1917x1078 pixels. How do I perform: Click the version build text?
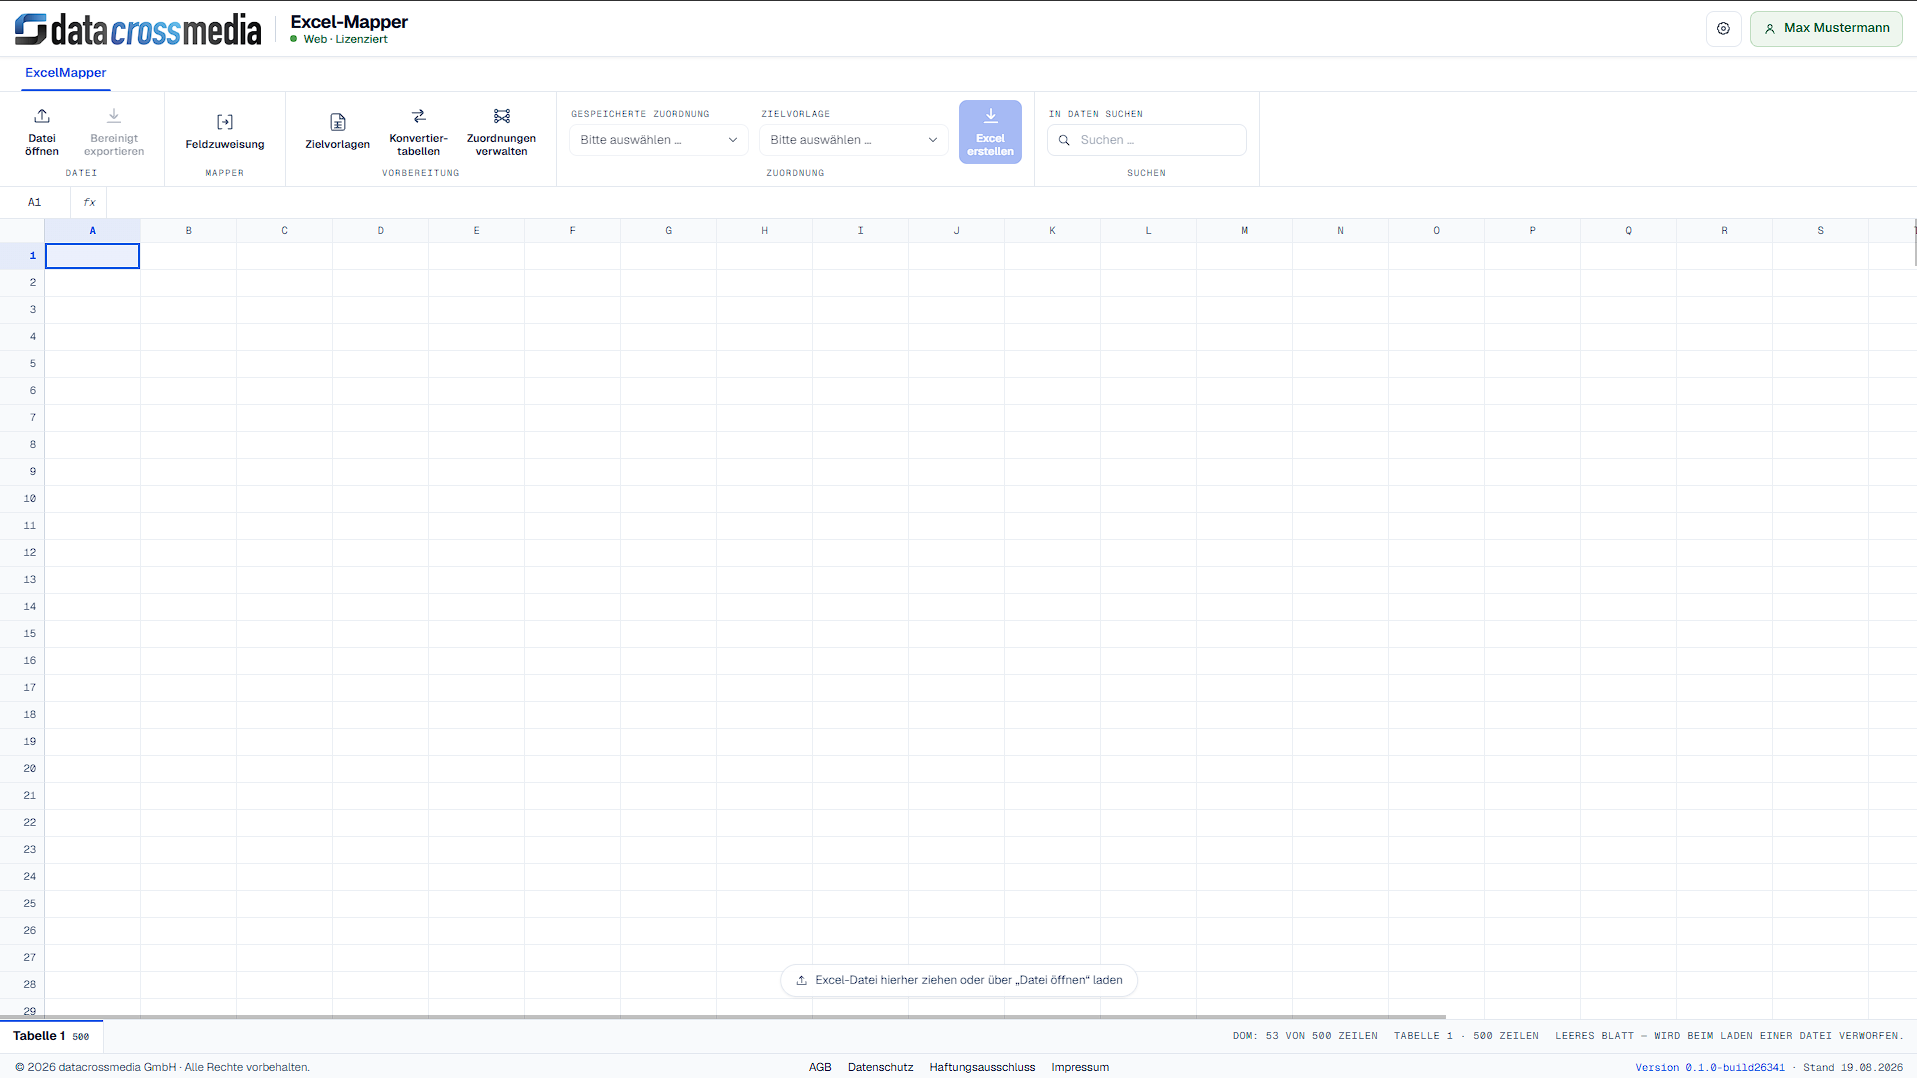[1710, 1068]
